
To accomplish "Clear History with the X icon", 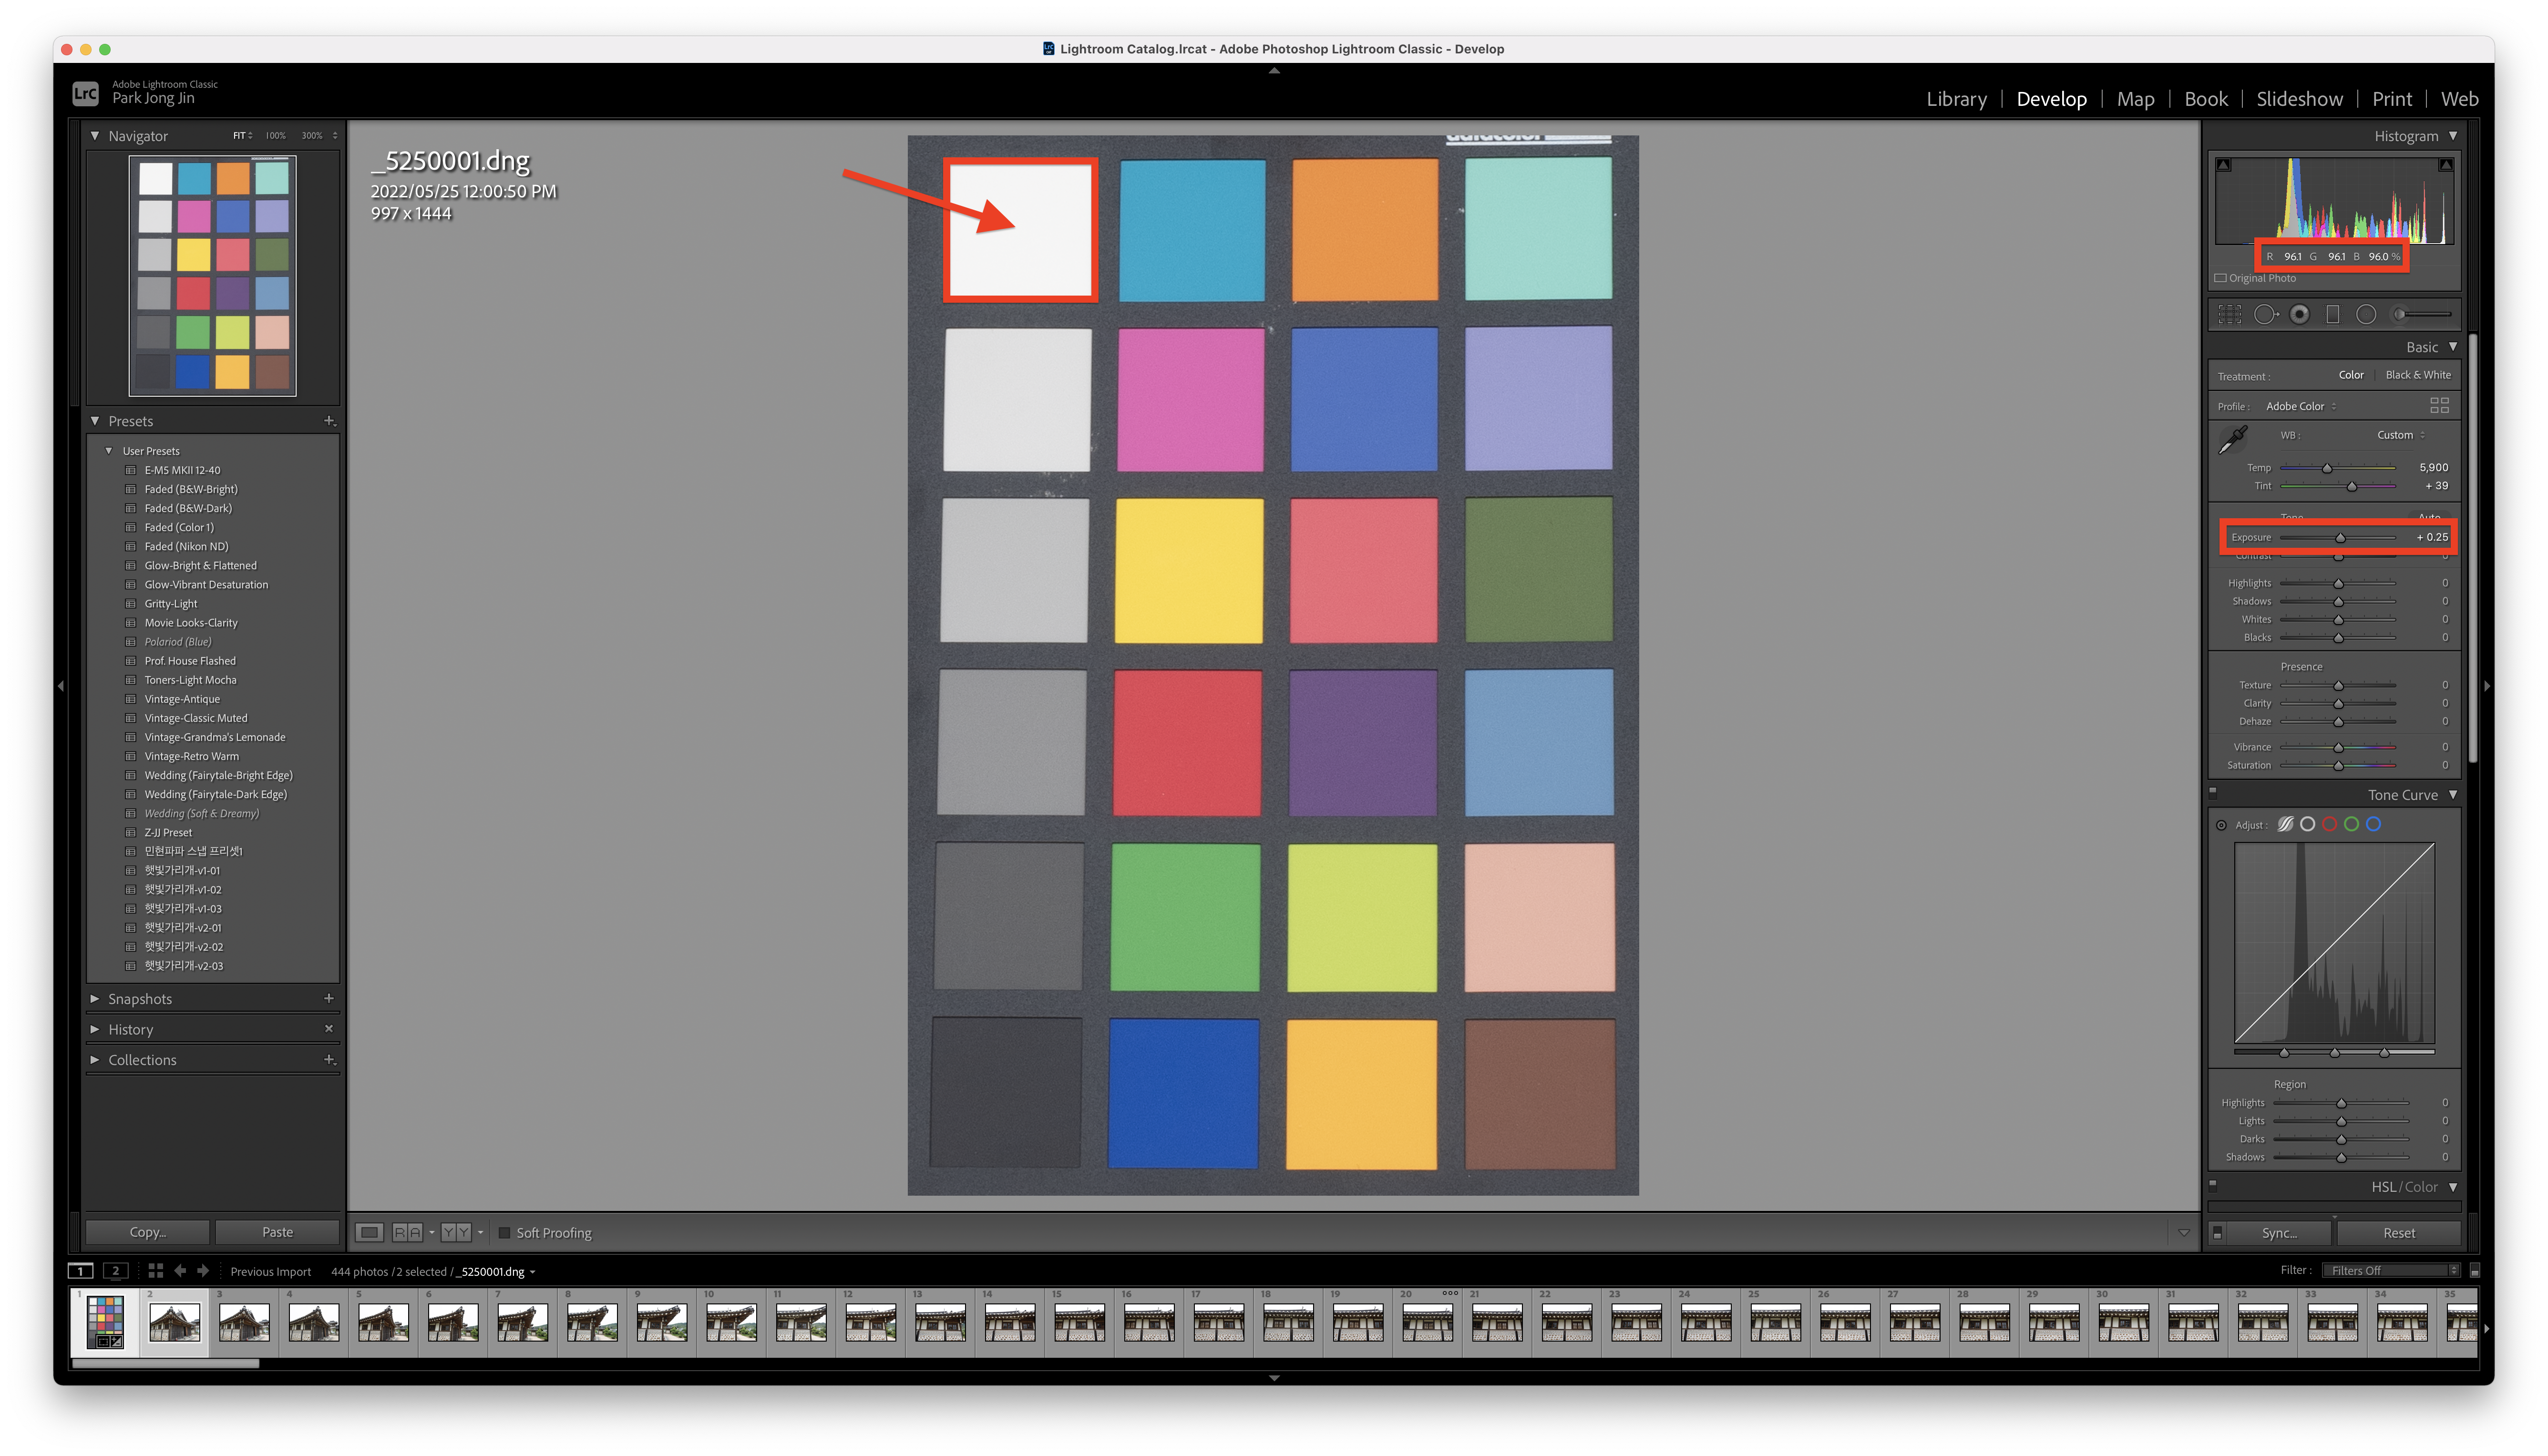I will click(x=329, y=1028).
